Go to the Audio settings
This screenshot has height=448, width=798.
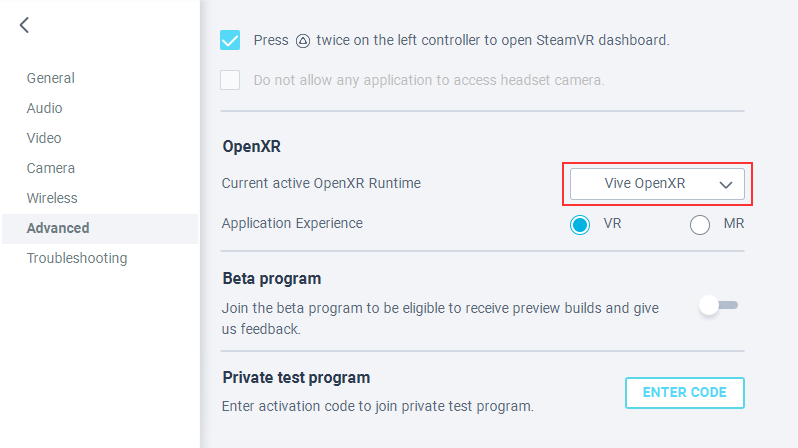pos(45,108)
